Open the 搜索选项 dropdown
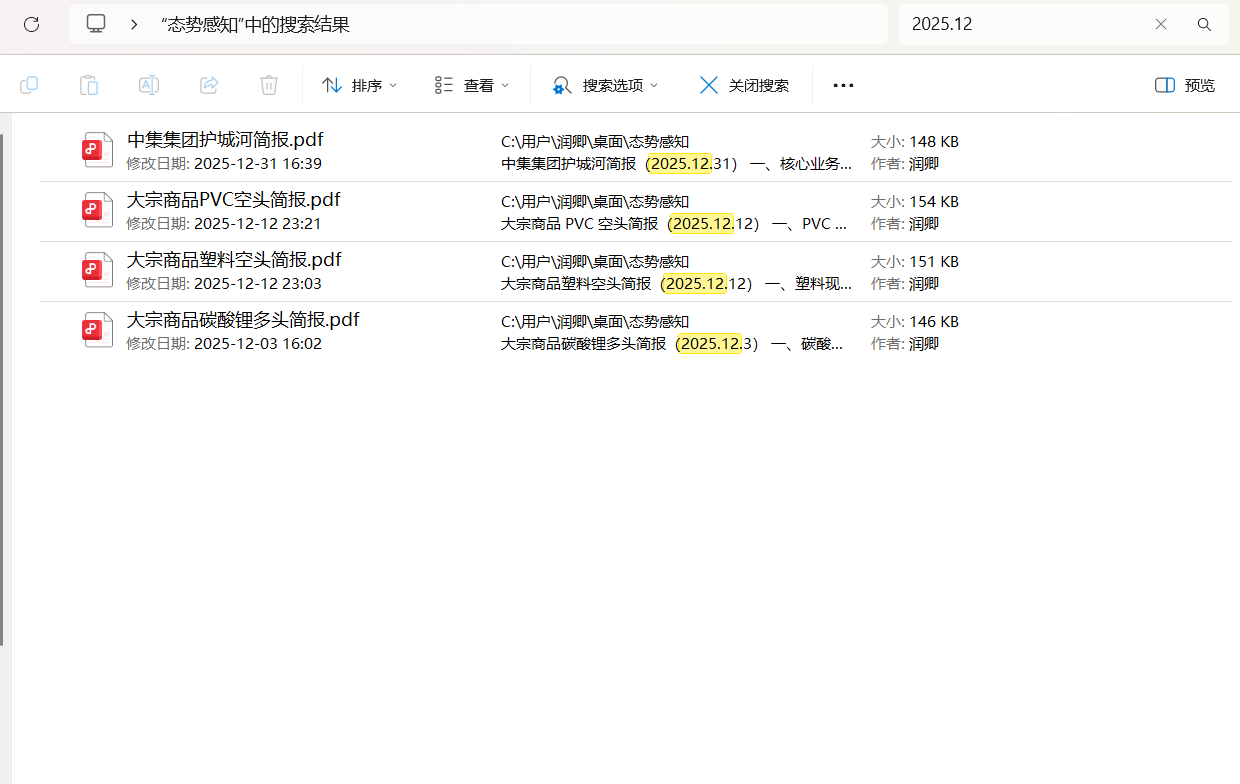The width and height of the screenshot is (1240, 784). click(x=605, y=85)
